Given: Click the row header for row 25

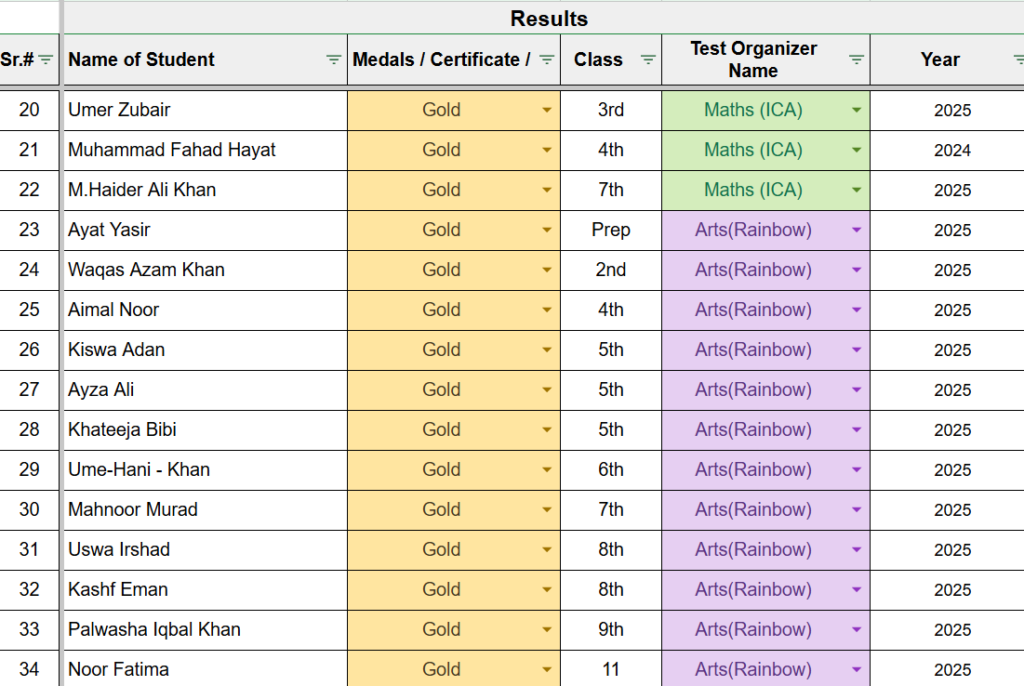Looking at the screenshot, I should [30, 310].
